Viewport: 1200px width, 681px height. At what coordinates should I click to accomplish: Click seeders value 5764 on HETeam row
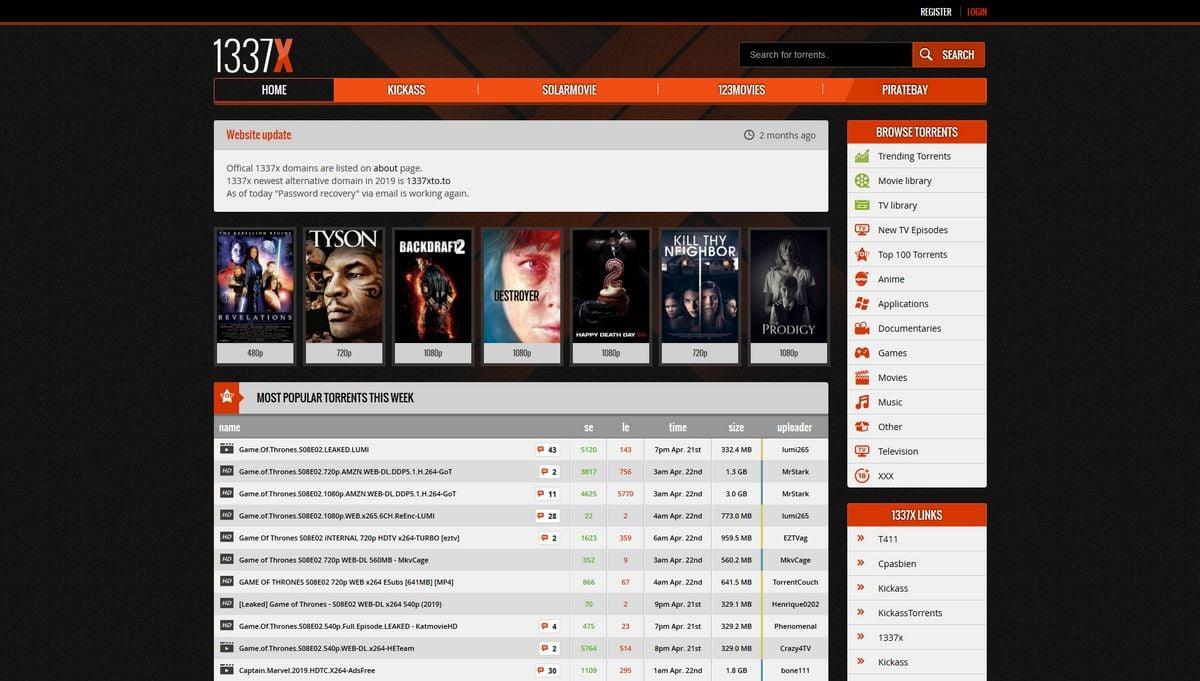pyautogui.click(x=588, y=648)
